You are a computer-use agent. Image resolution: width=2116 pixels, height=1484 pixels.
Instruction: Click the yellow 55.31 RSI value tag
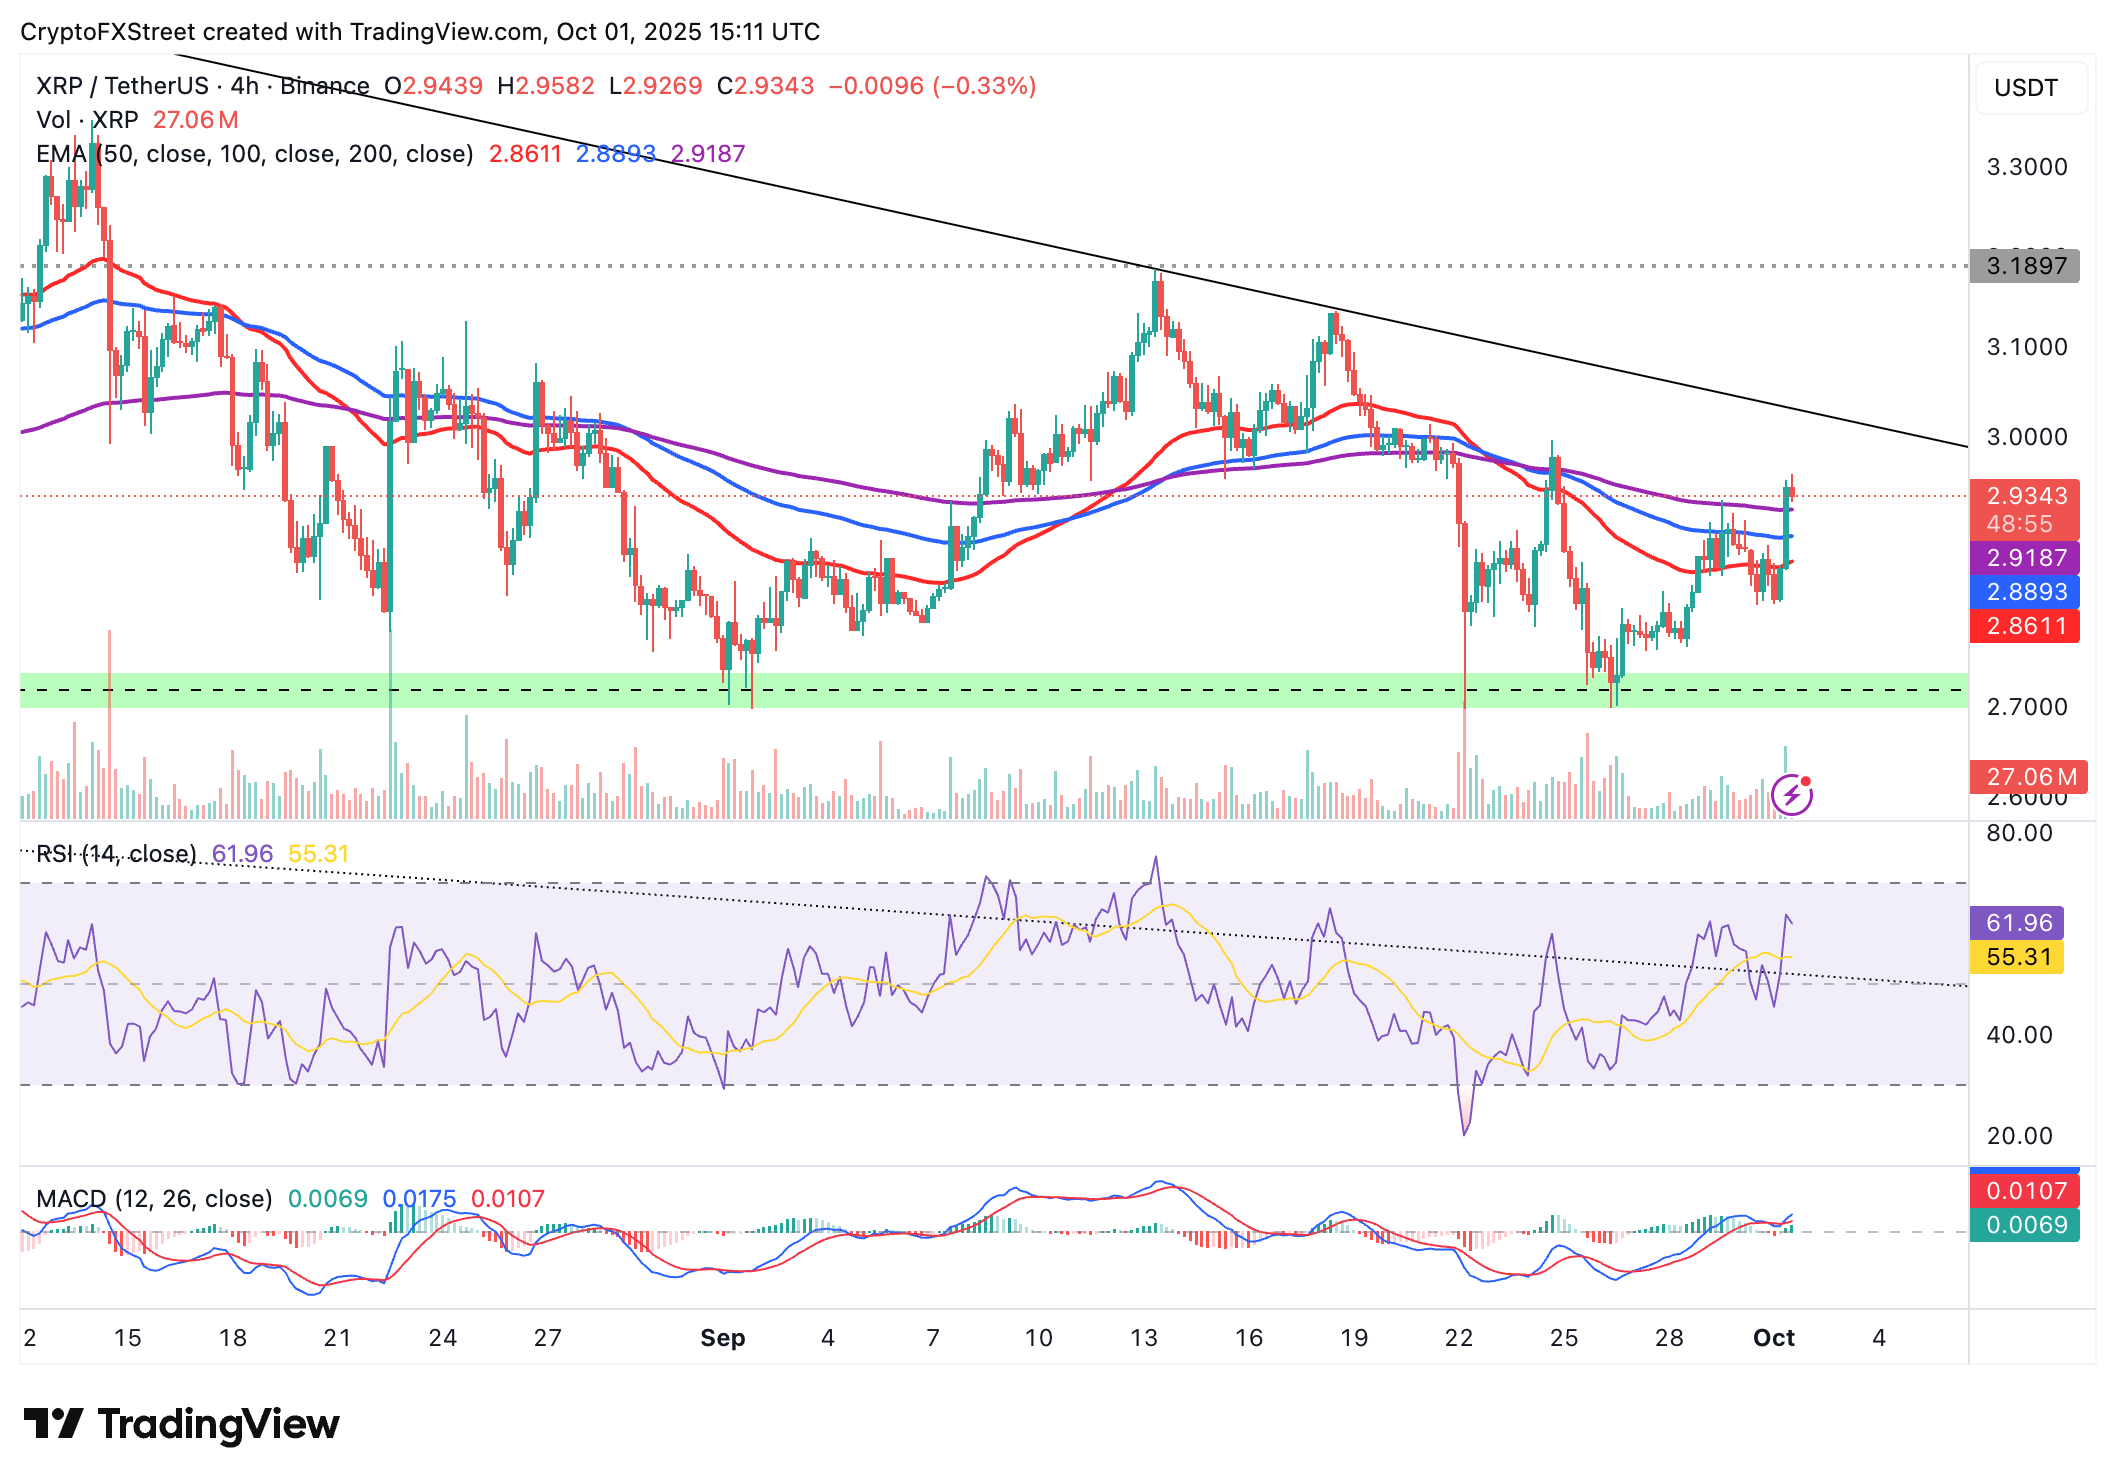coord(2016,957)
